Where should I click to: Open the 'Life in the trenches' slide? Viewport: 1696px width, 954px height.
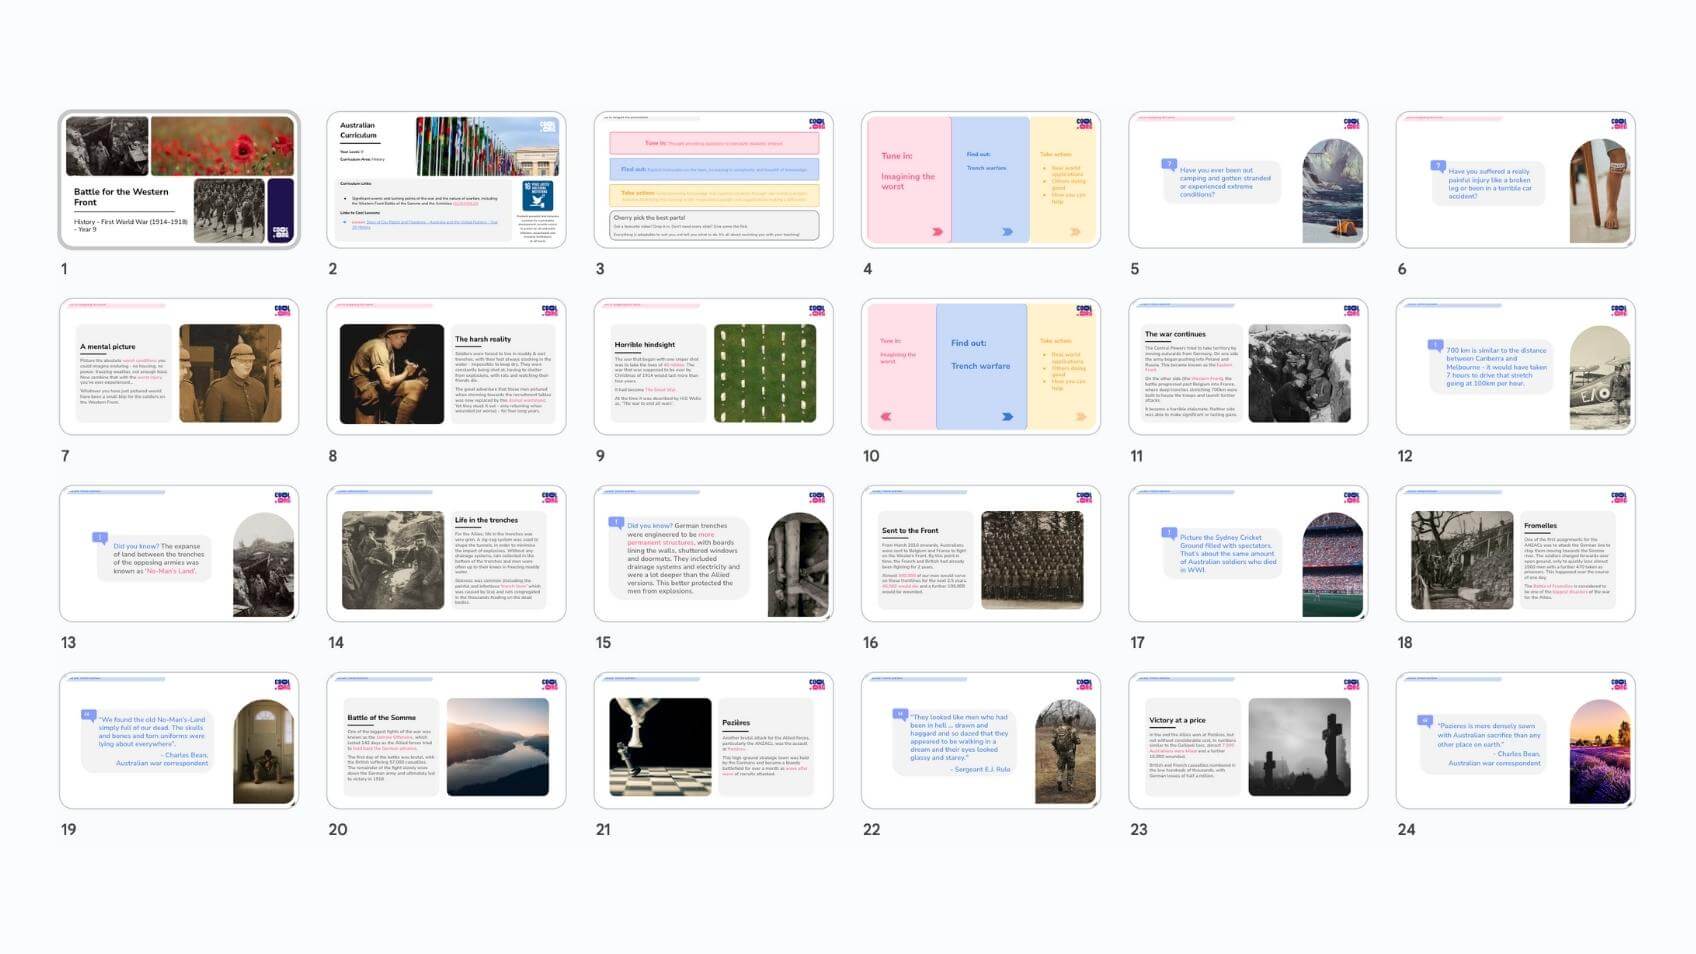446,554
